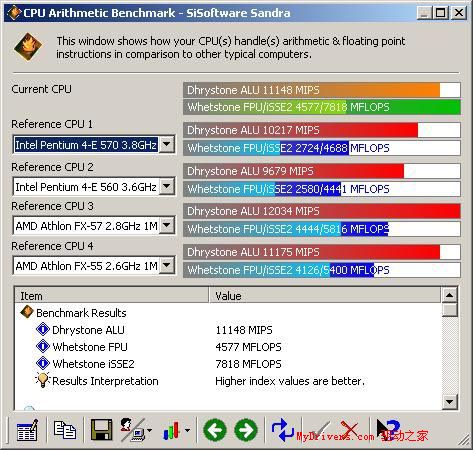Open the module options table icon

(27, 429)
